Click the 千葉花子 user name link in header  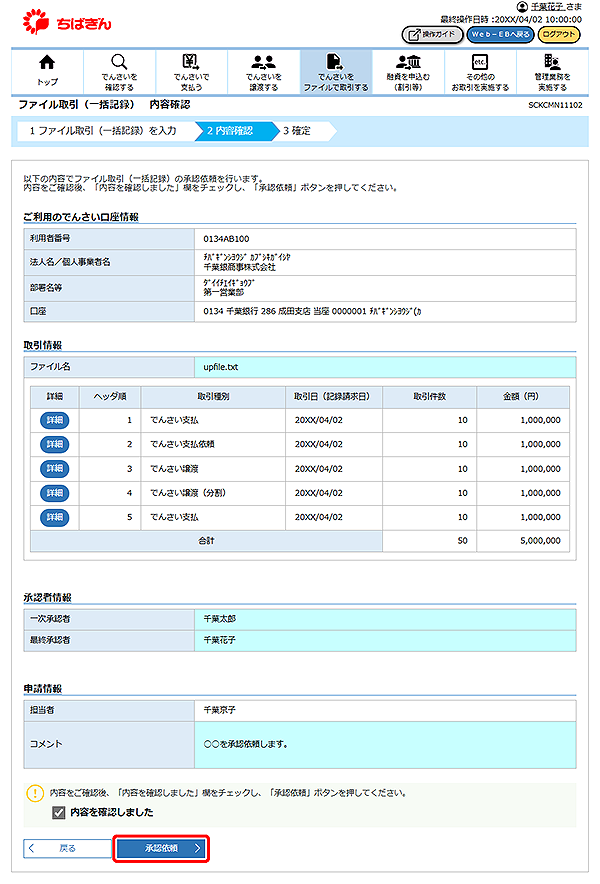coord(547,7)
